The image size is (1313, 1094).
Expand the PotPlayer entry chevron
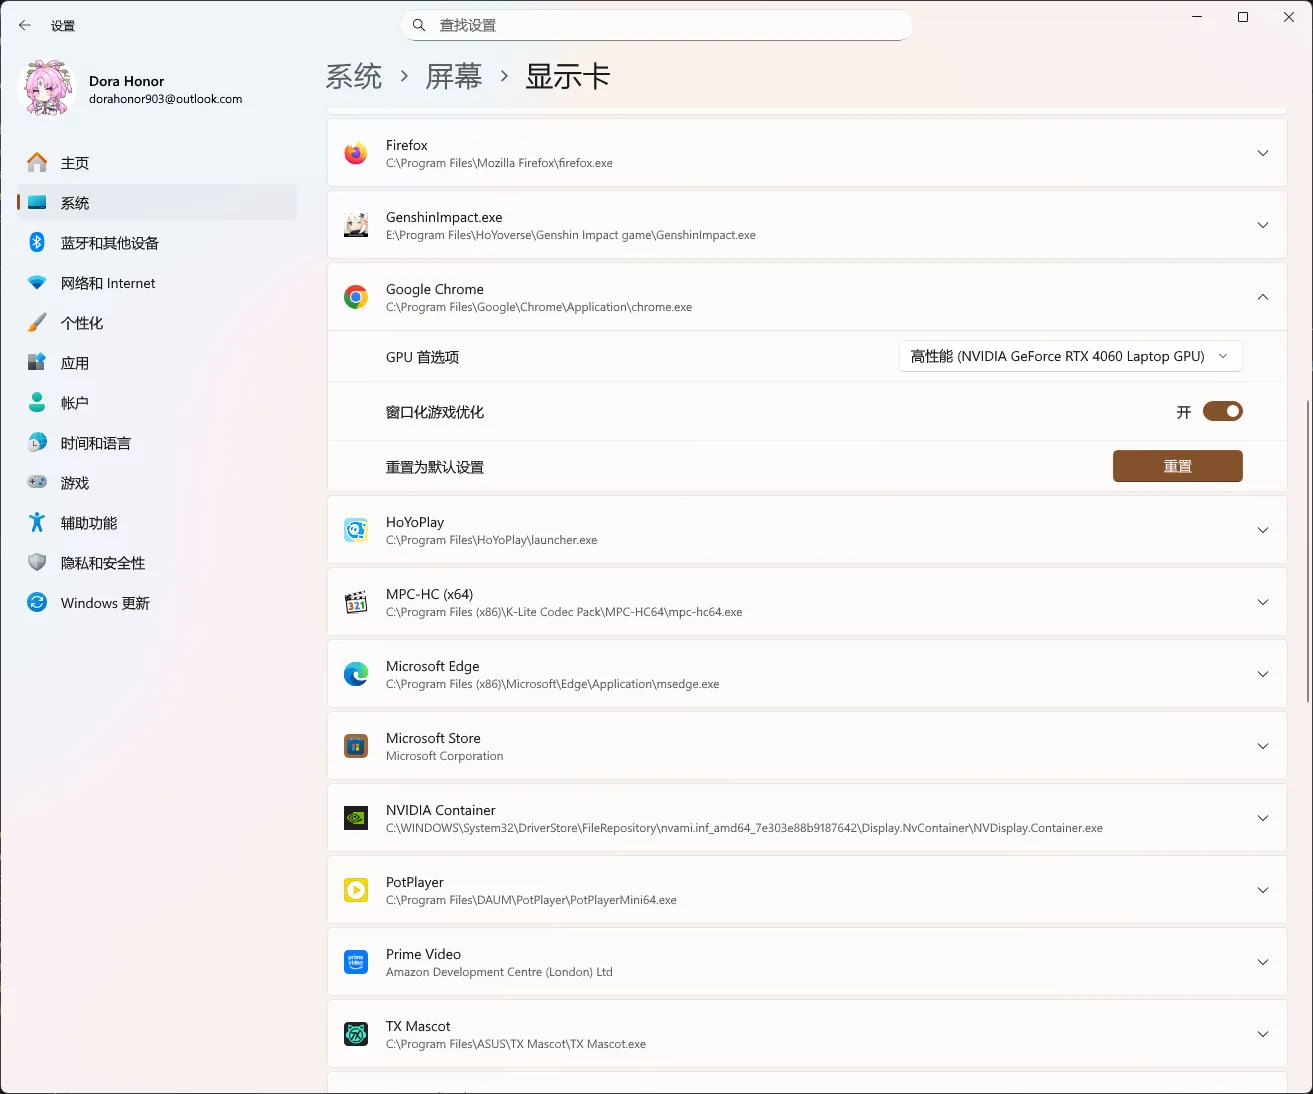point(1263,890)
